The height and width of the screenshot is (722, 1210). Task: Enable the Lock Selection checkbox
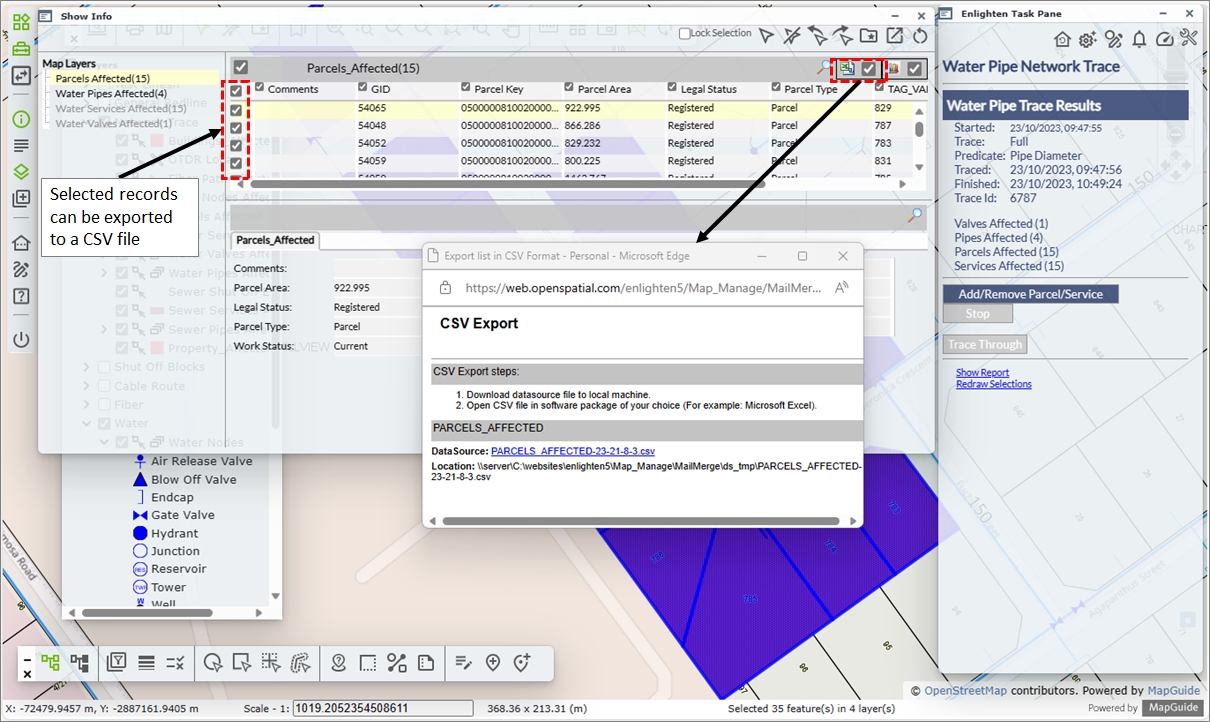[x=685, y=34]
